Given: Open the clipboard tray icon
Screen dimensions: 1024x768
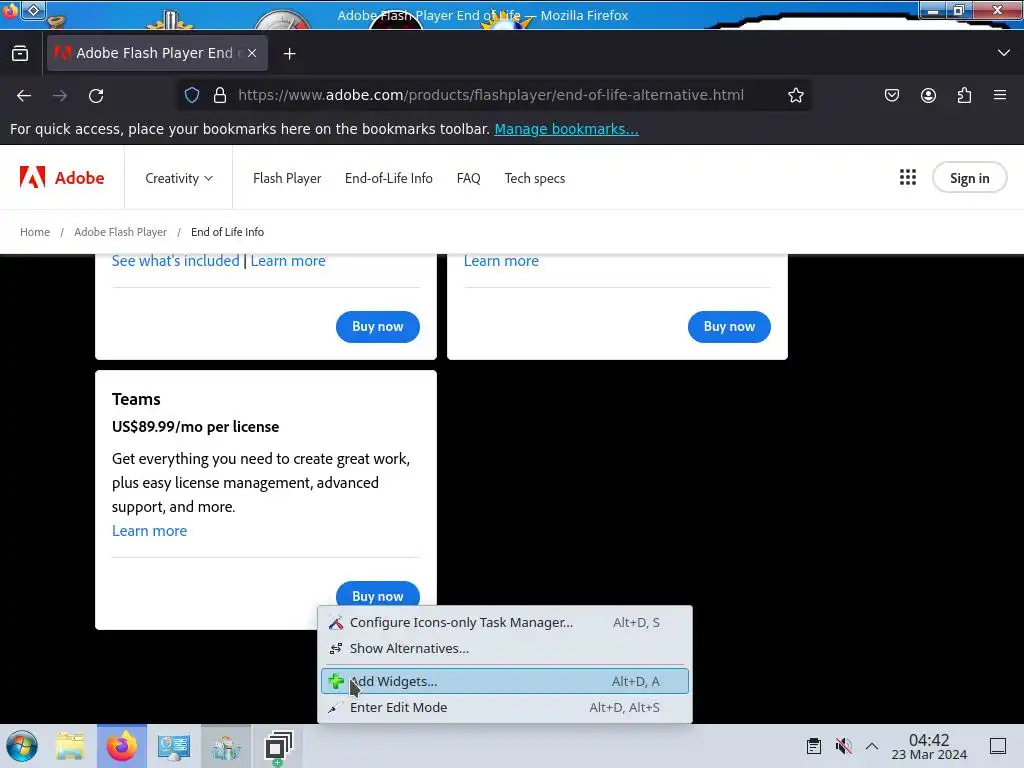Looking at the screenshot, I should [x=814, y=746].
